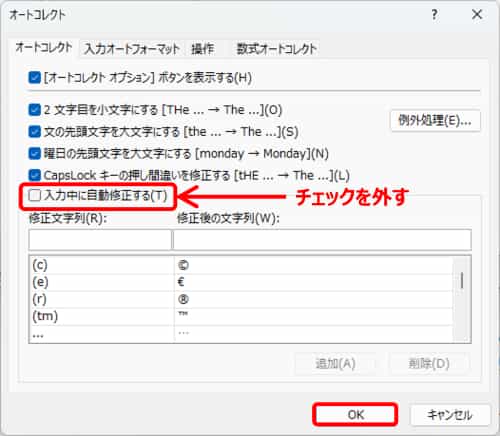Confirm with the OK button
Screen dimensions: 500x436
(356, 415)
